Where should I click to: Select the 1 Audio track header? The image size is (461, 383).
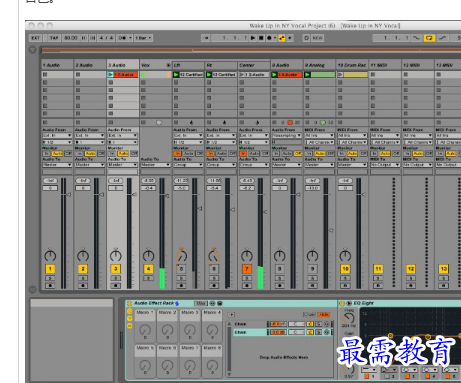tap(57, 65)
